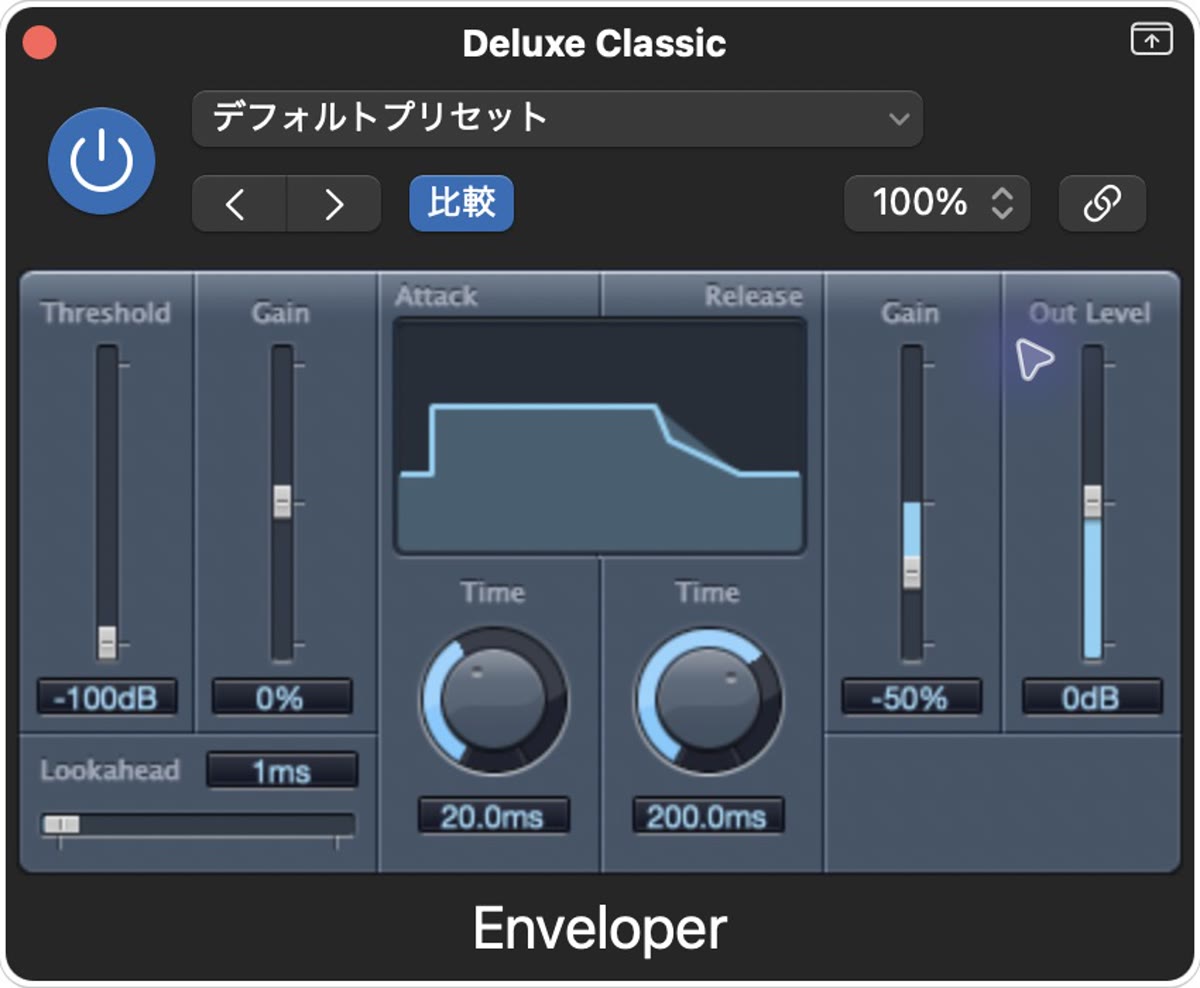
Task: Open the 100% view size stepper
Action: tap(937, 204)
